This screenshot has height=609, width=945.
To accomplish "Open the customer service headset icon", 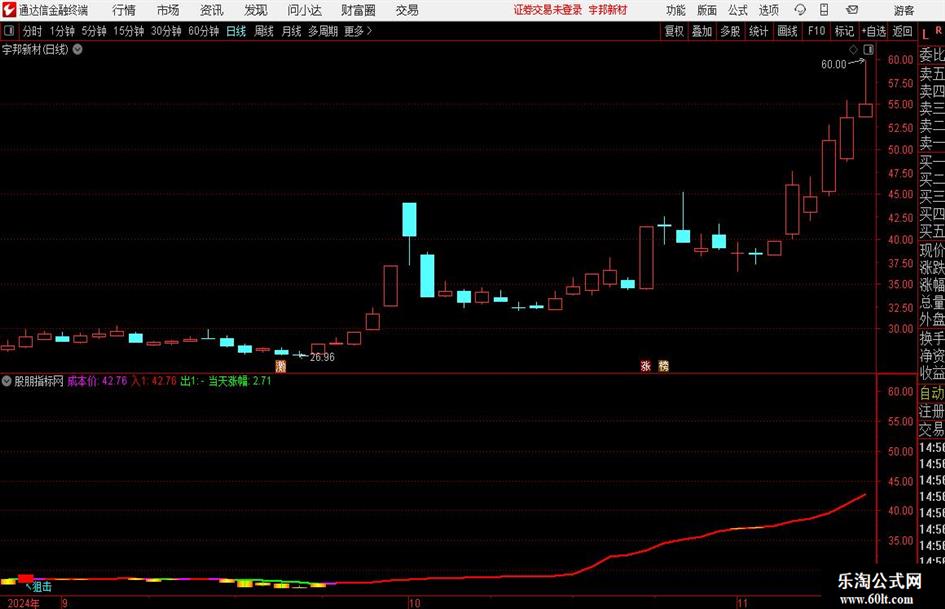I will click(x=800, y=10).
